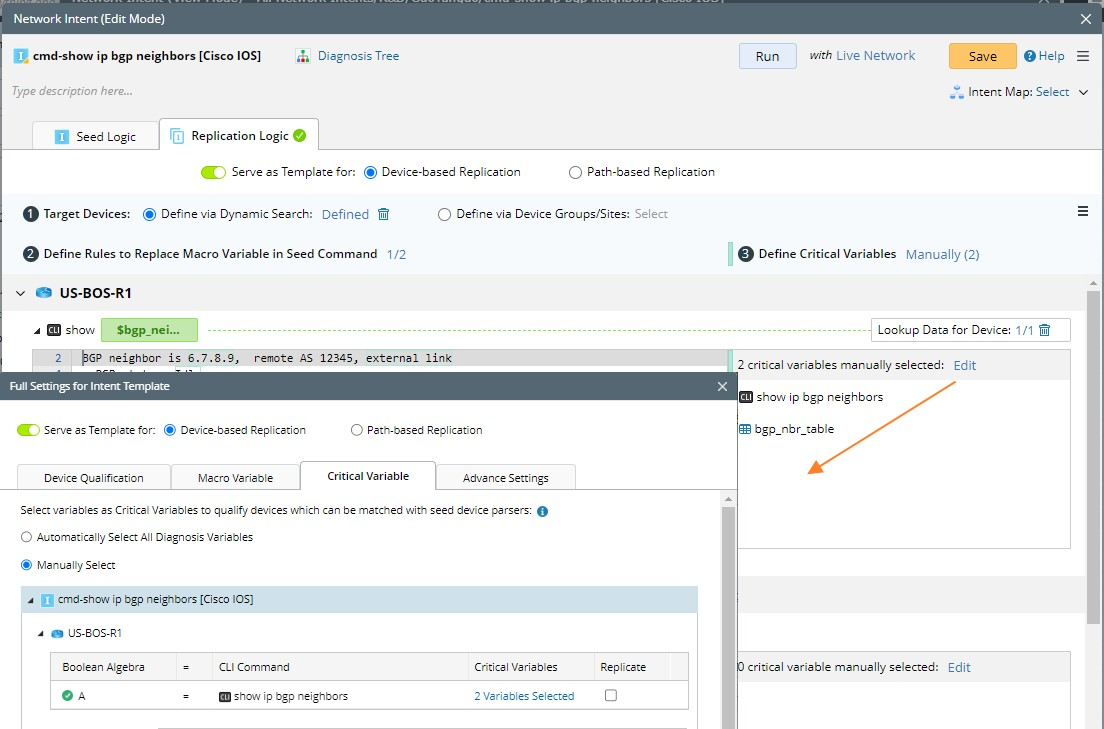The height and width of the screenshot is (729, 1104).
Task: Open the 2 Variables Selected link
Action: pyautogui.click(x=524, y=696)
